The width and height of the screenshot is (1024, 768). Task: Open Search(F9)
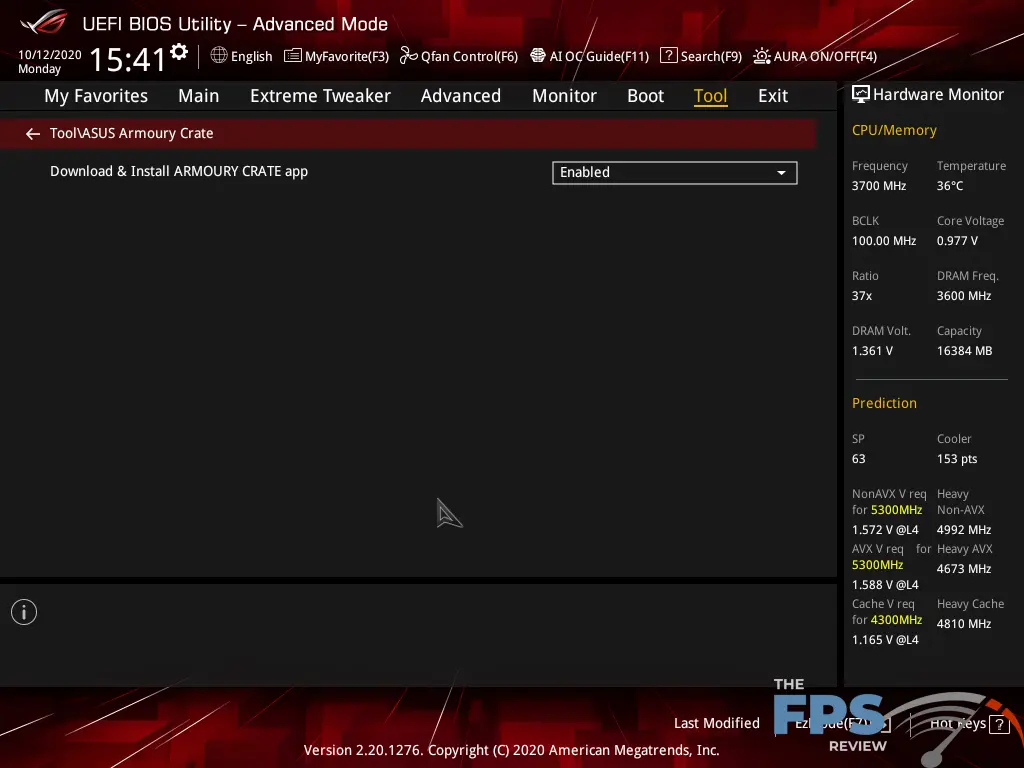tap(701, 56)
